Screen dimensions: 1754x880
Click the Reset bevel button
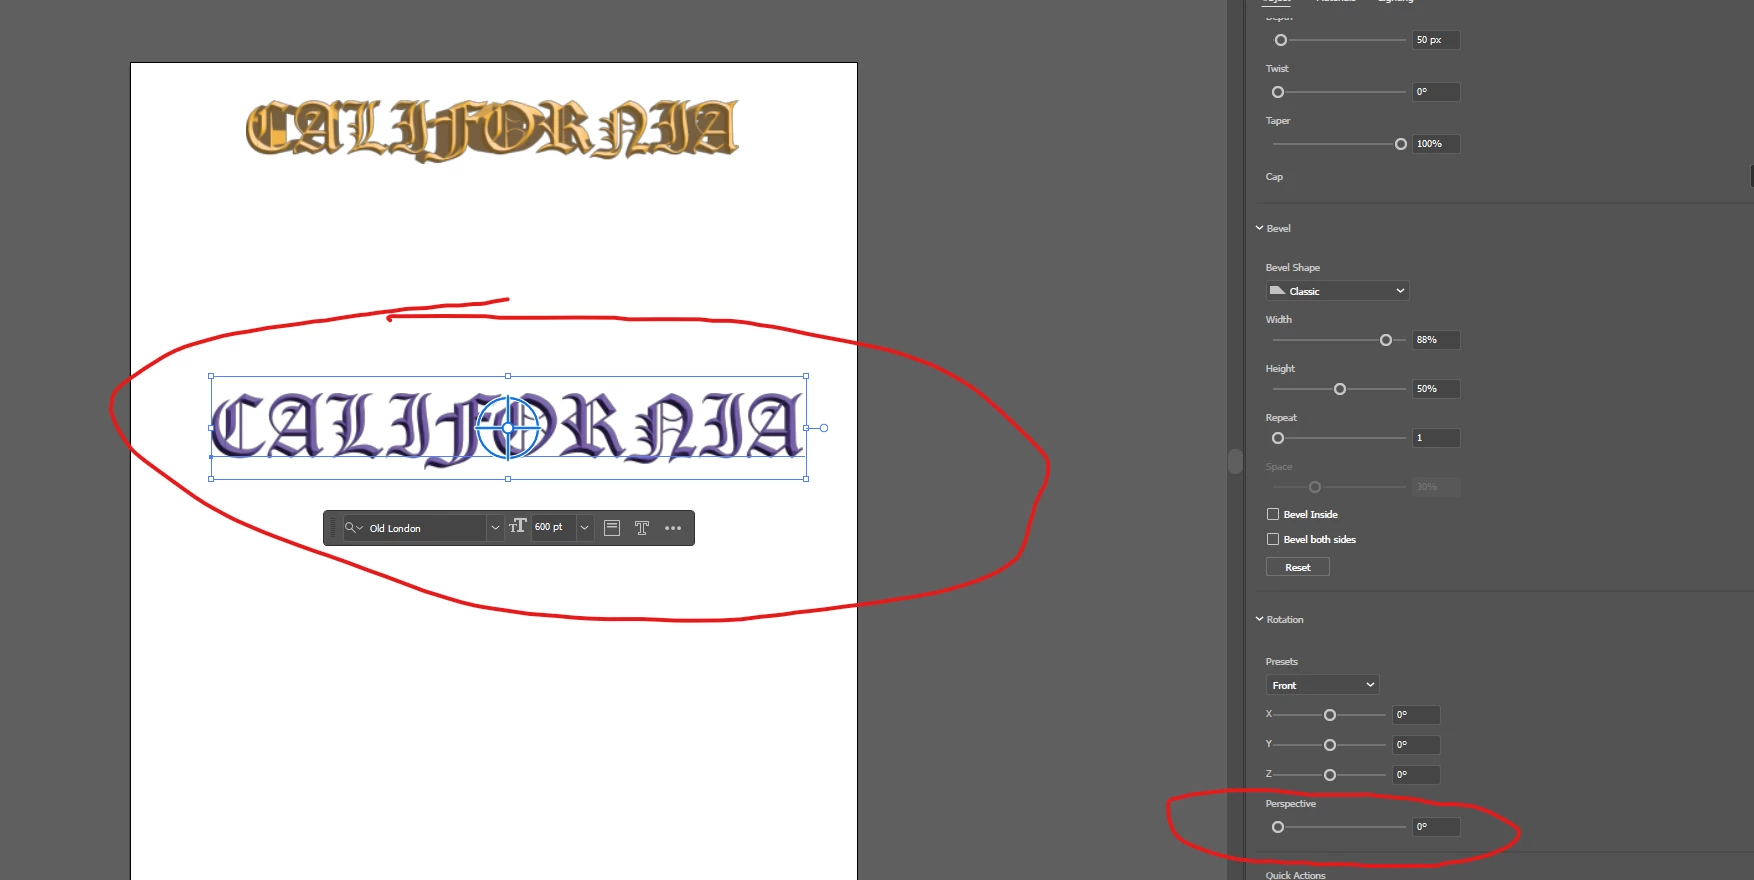click(1297, 567)
